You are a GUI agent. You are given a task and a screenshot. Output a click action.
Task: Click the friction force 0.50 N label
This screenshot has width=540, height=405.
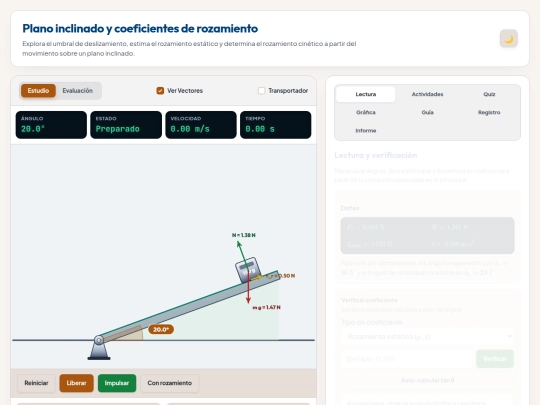(x=280, y=276)
